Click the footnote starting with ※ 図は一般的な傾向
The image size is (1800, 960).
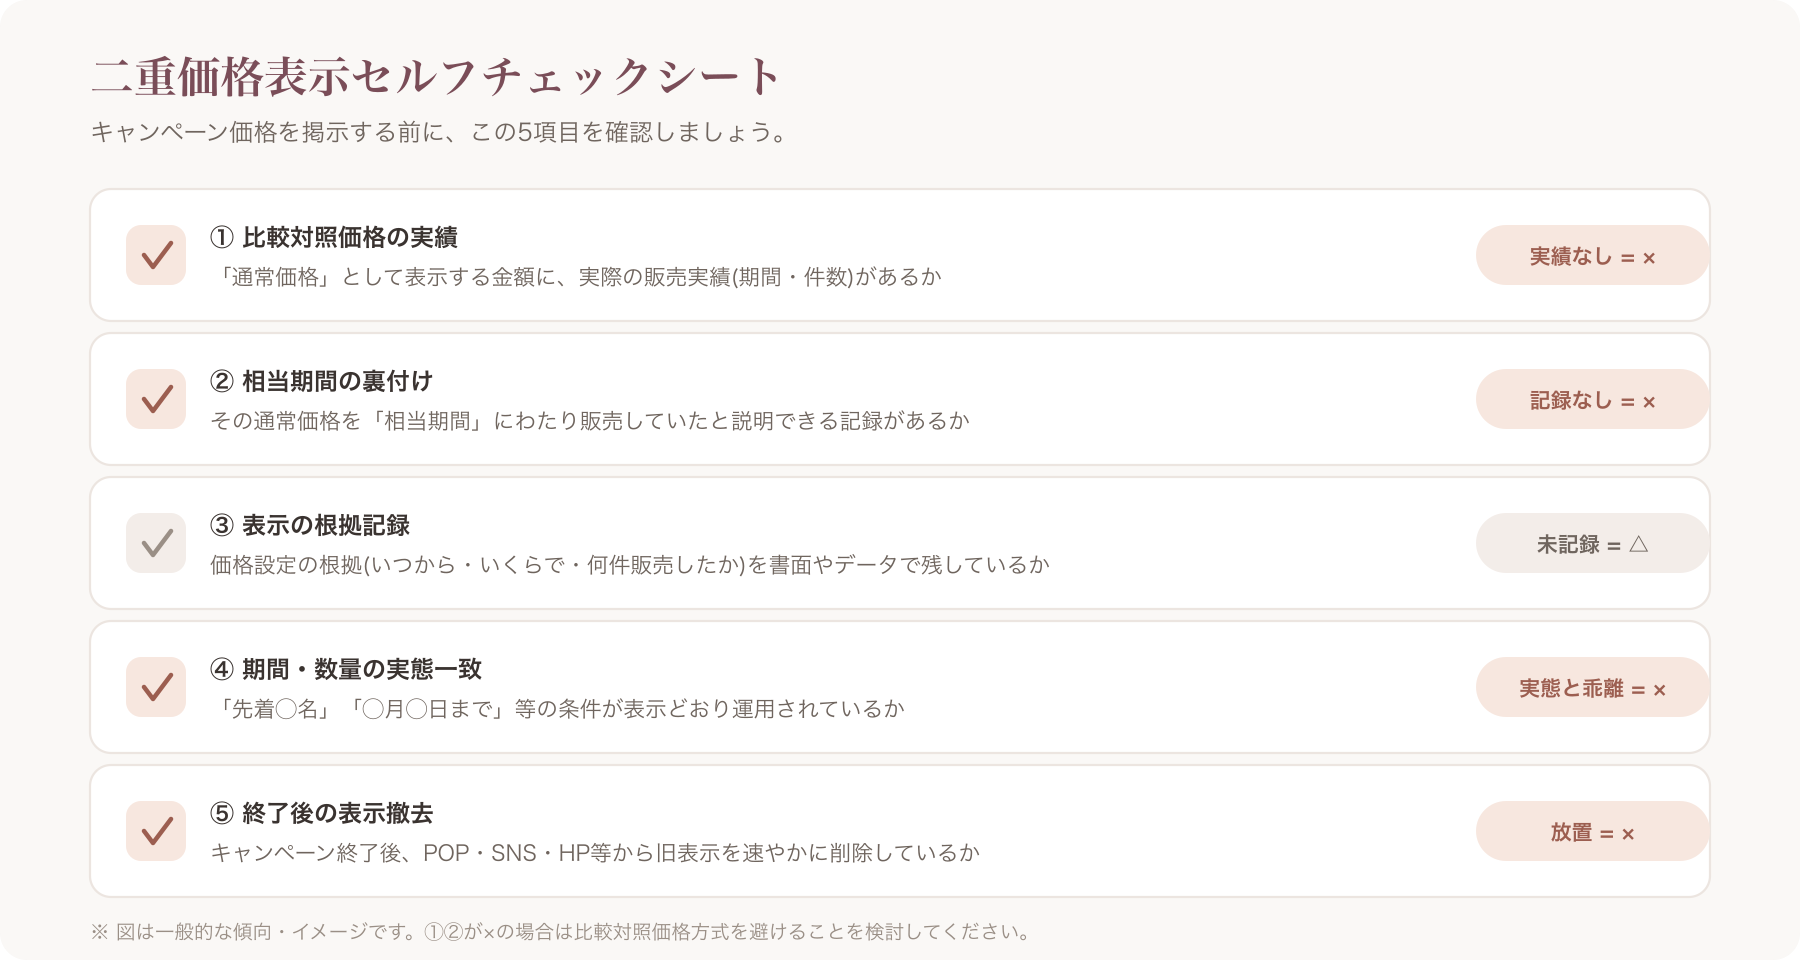[560, 932]
